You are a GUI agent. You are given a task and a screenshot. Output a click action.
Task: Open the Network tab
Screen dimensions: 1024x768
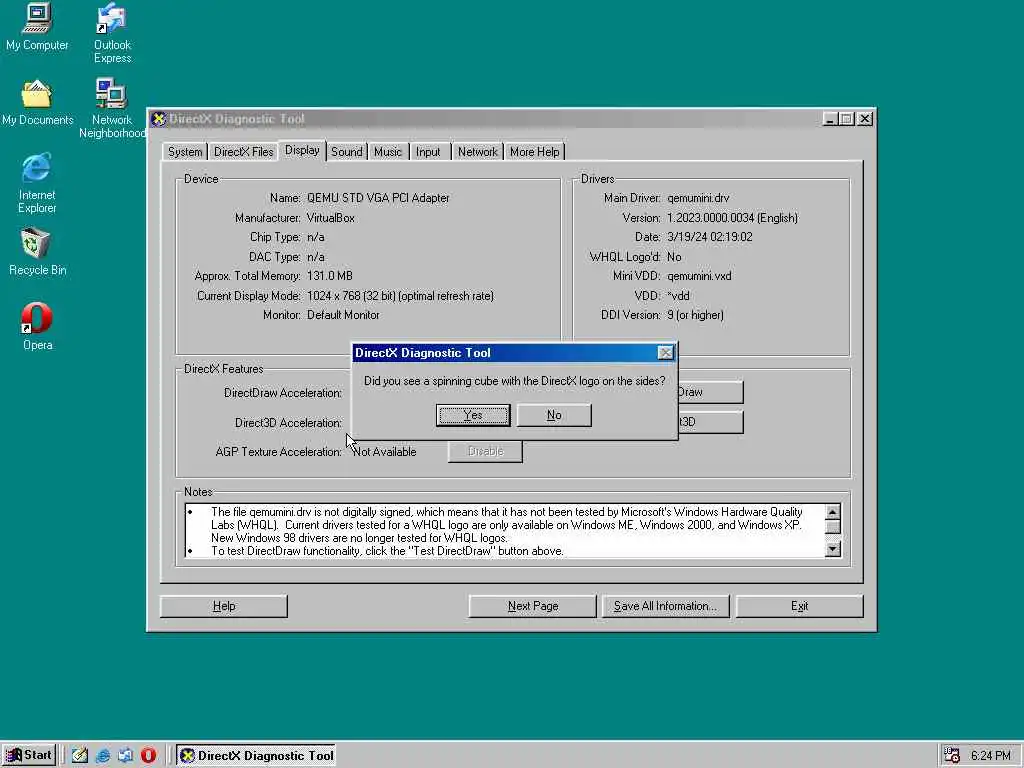[x=477, y=152]
